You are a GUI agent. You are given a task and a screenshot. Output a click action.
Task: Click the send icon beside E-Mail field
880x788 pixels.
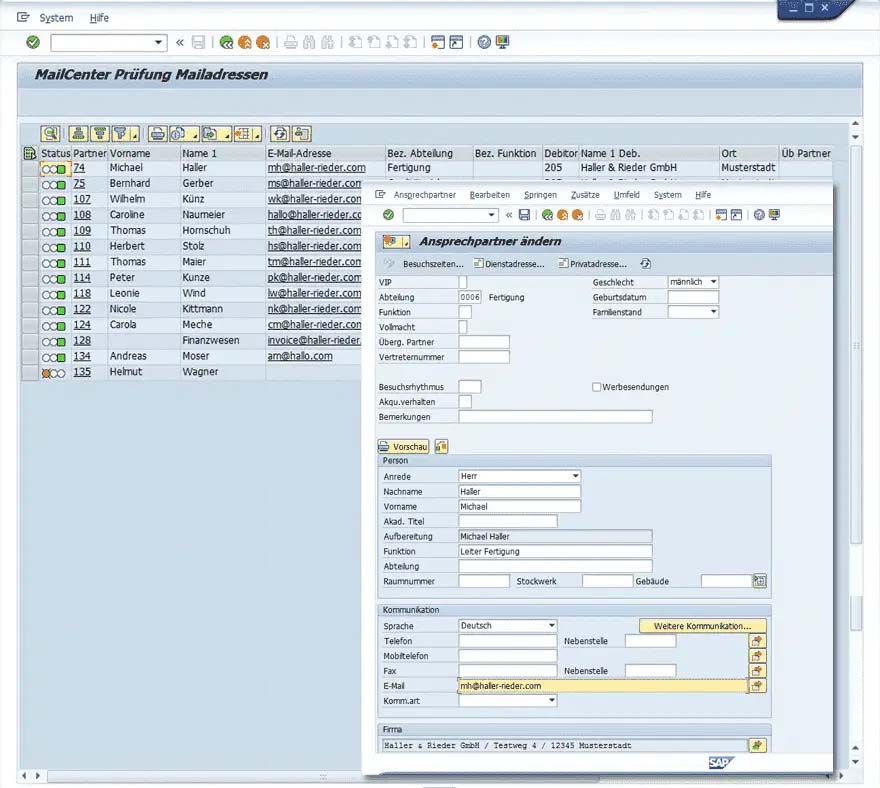click(x=757, y=686)
